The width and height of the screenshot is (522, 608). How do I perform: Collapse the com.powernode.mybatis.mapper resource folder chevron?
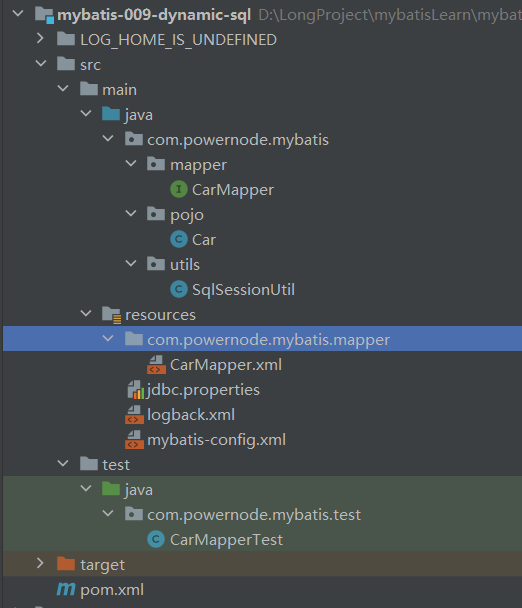108,339
